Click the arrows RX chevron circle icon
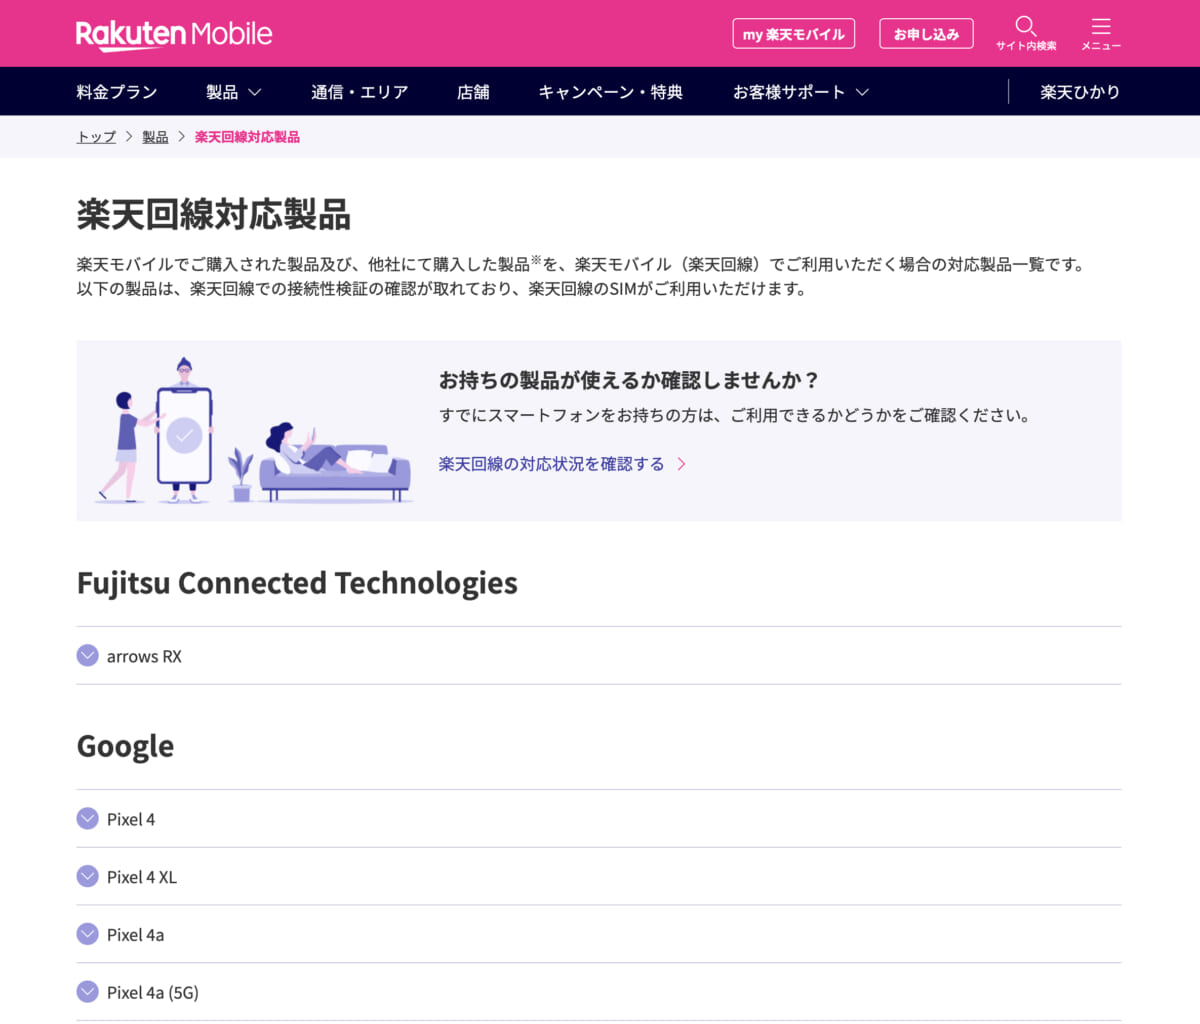 pyautogui.click(x=88, y=655)
